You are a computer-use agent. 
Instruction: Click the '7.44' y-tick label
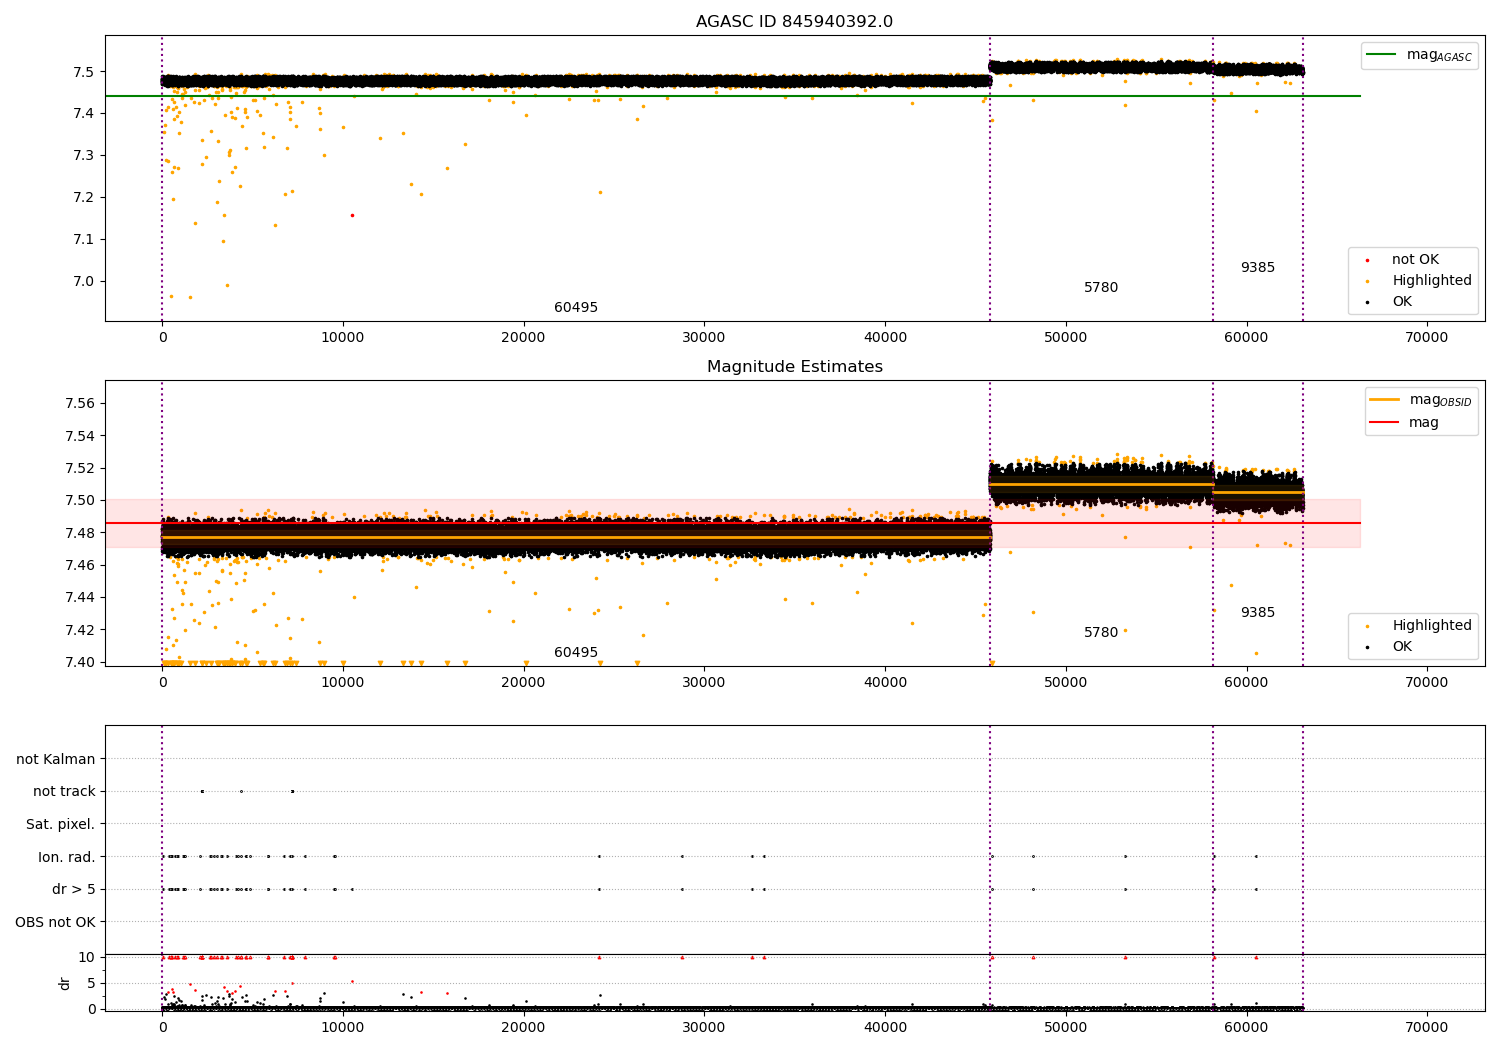79,598
